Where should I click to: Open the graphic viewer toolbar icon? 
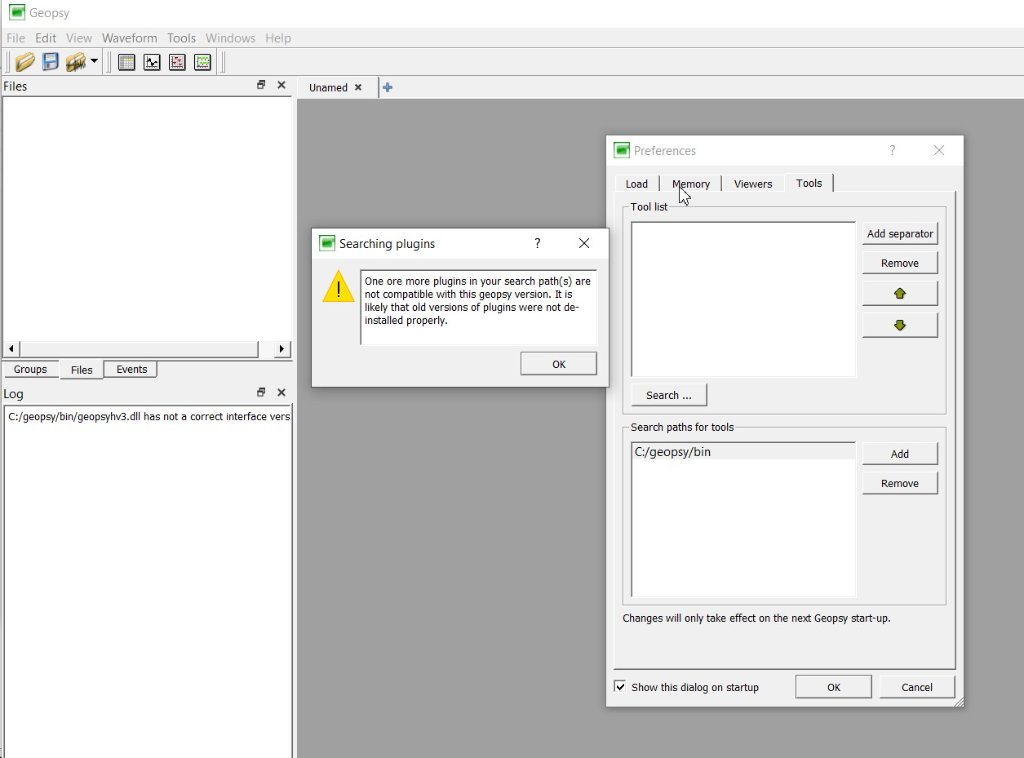pos(152,62)
